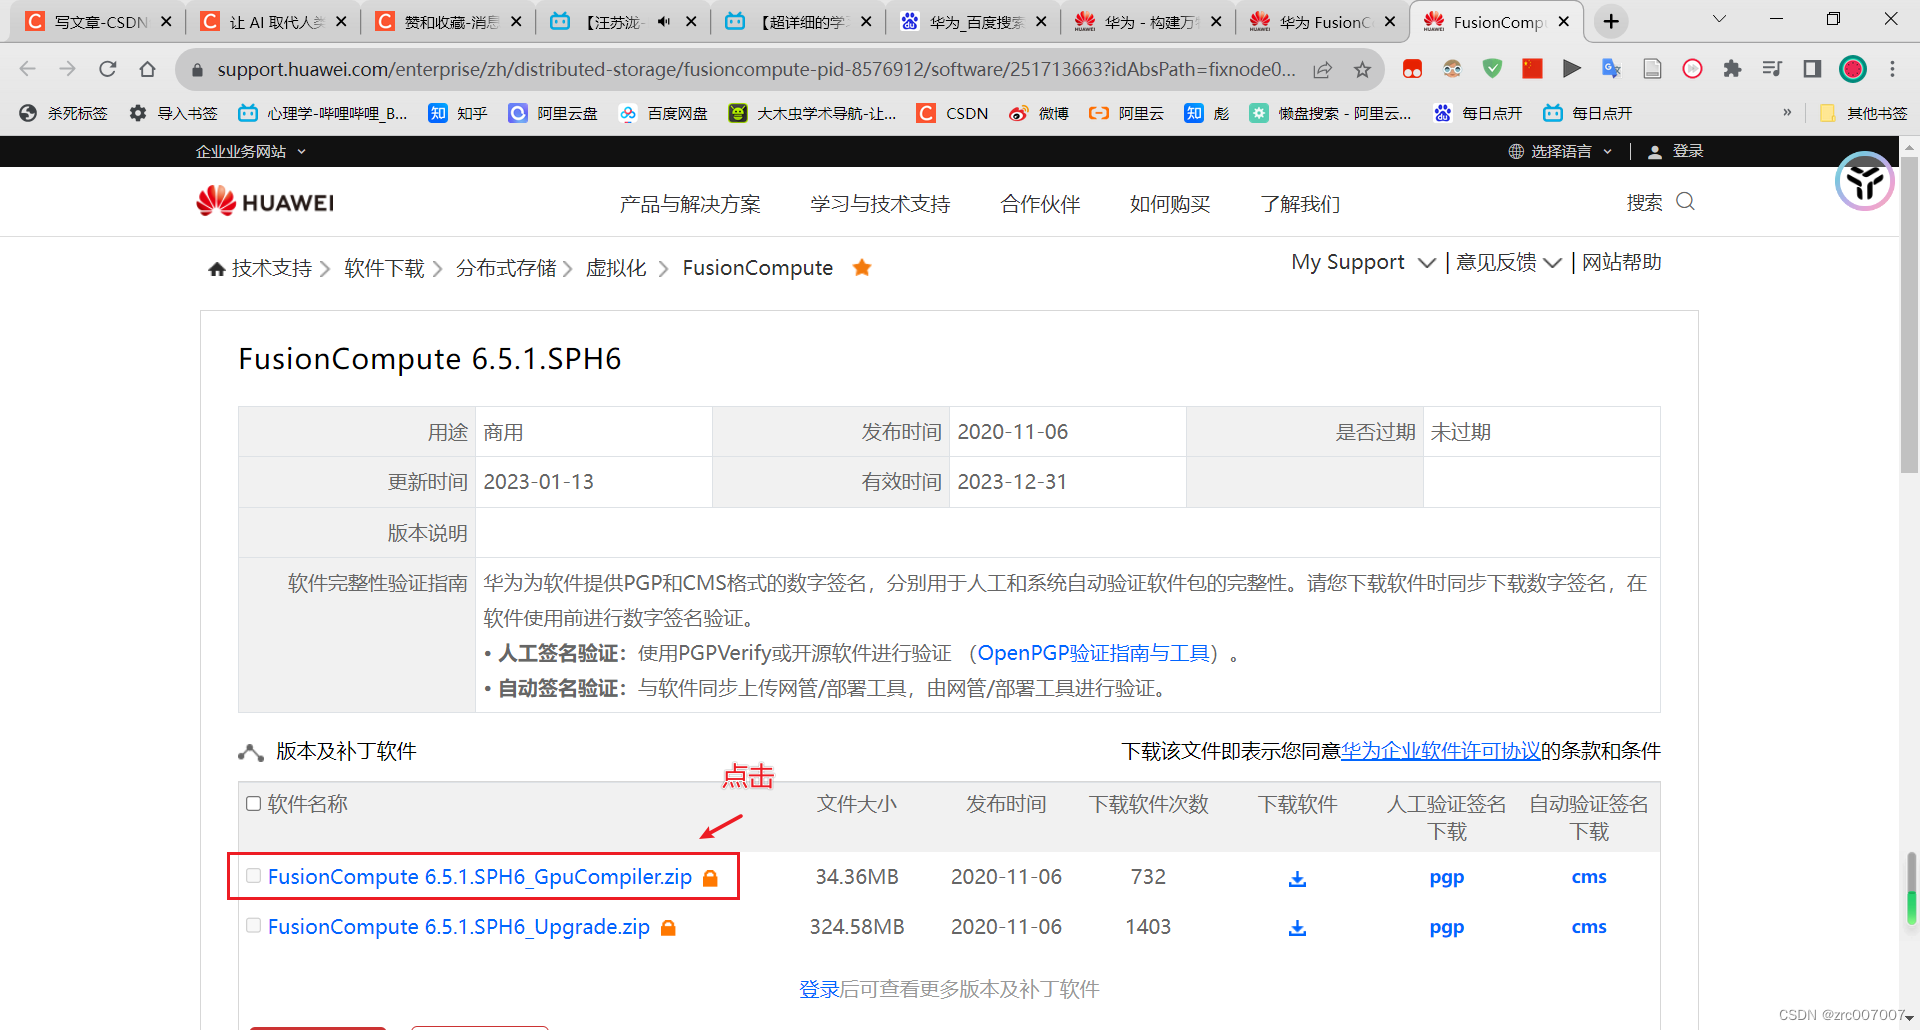Check the Upgrade.zip row checkbox
The width and height of the screenshot is (1920, 1030).
point(253,926)
